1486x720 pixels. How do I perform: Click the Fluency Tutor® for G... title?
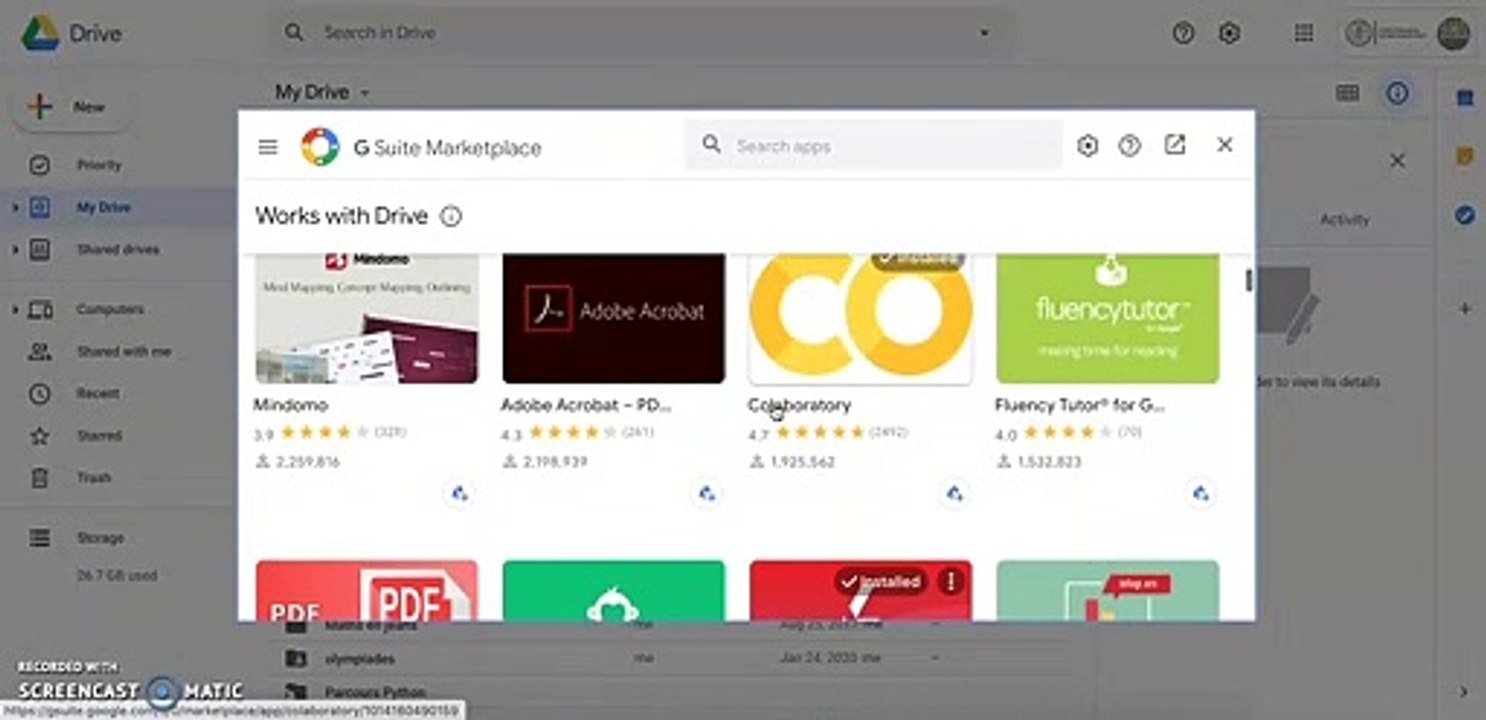click(1079, 405)
